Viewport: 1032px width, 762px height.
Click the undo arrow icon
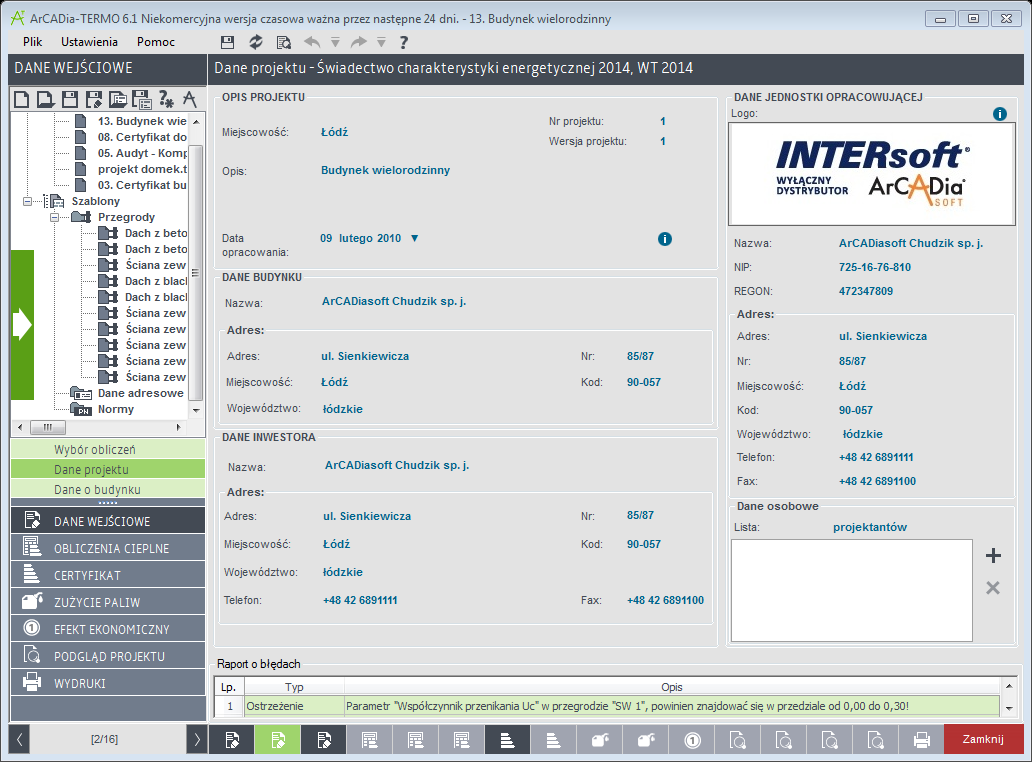pyautogui.click(x=312, y=43)
